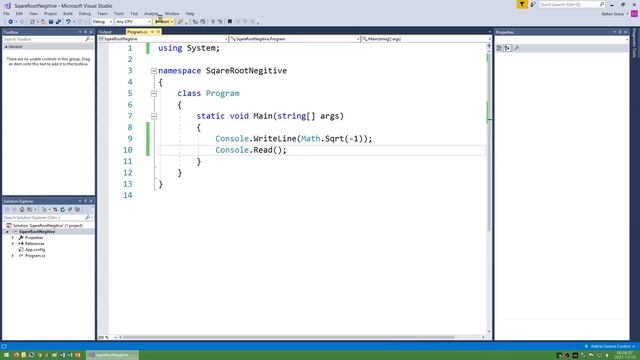The width and height of the screenshot is (640, 360).
Task: Switch to the Output tab
Action: pyautogui.click(x=105, y=32)
